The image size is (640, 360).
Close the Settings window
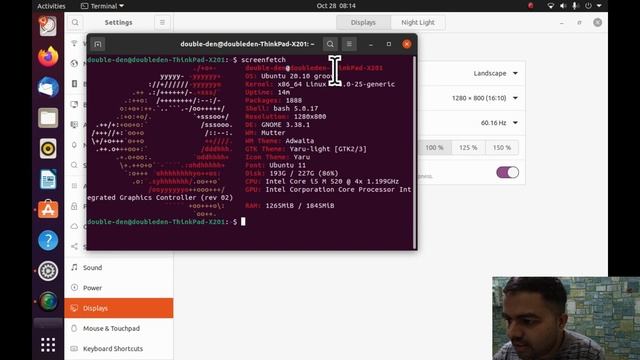pos(598,22)
